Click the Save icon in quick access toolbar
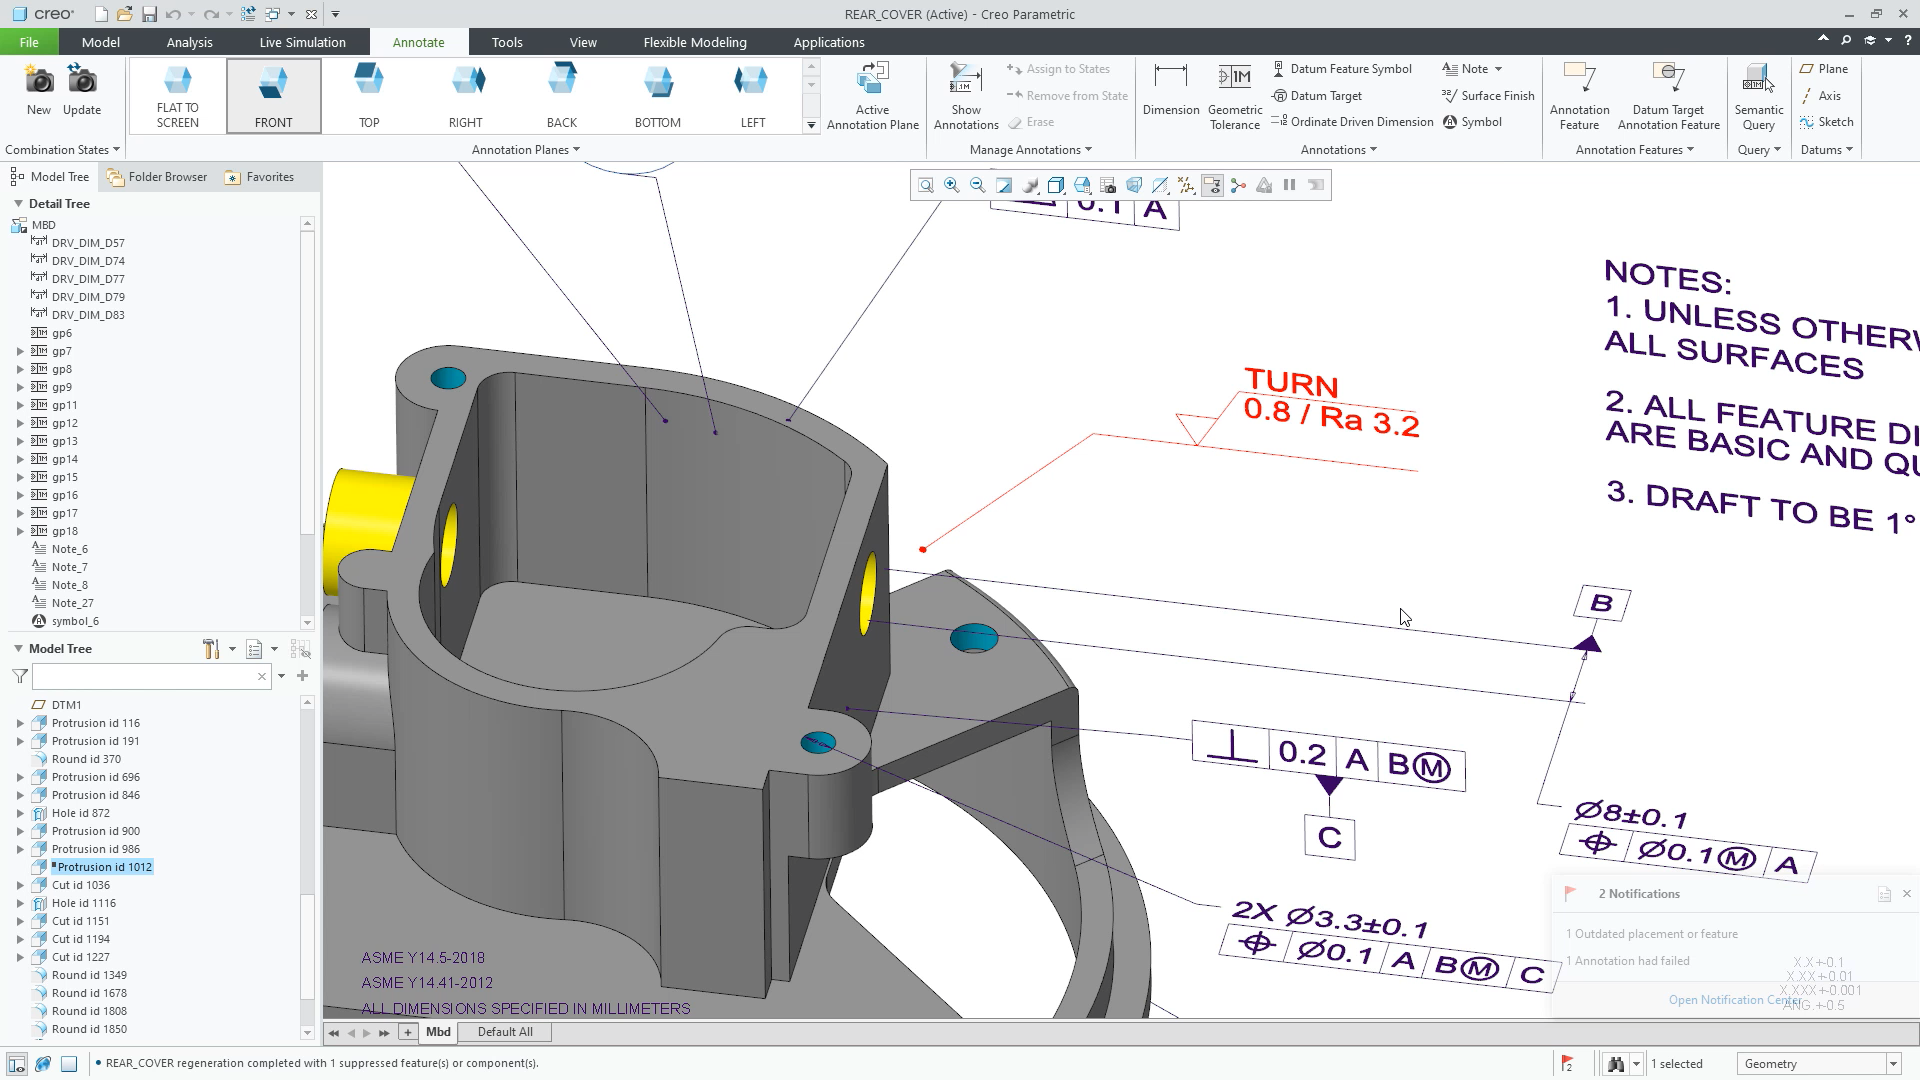The height and width of the screenshot is (1080, 1920). pos(149,14)
